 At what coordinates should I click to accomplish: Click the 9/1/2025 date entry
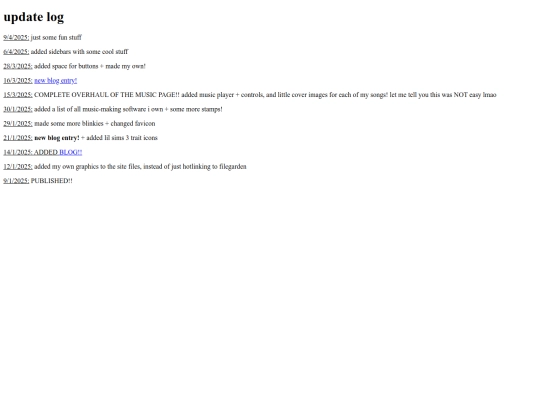16,181
